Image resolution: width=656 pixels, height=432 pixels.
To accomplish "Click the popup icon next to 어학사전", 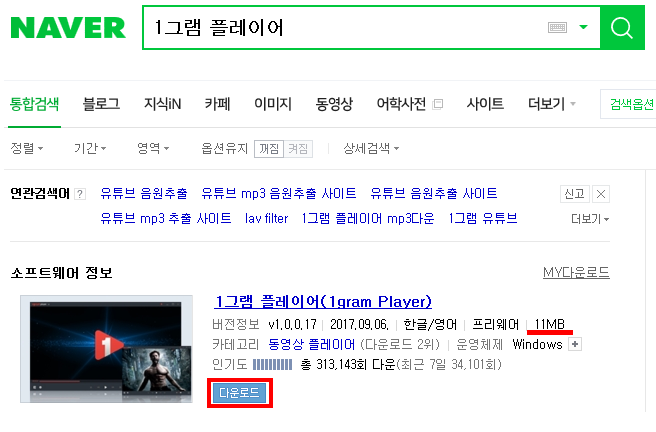I will [x=438, y=104].
